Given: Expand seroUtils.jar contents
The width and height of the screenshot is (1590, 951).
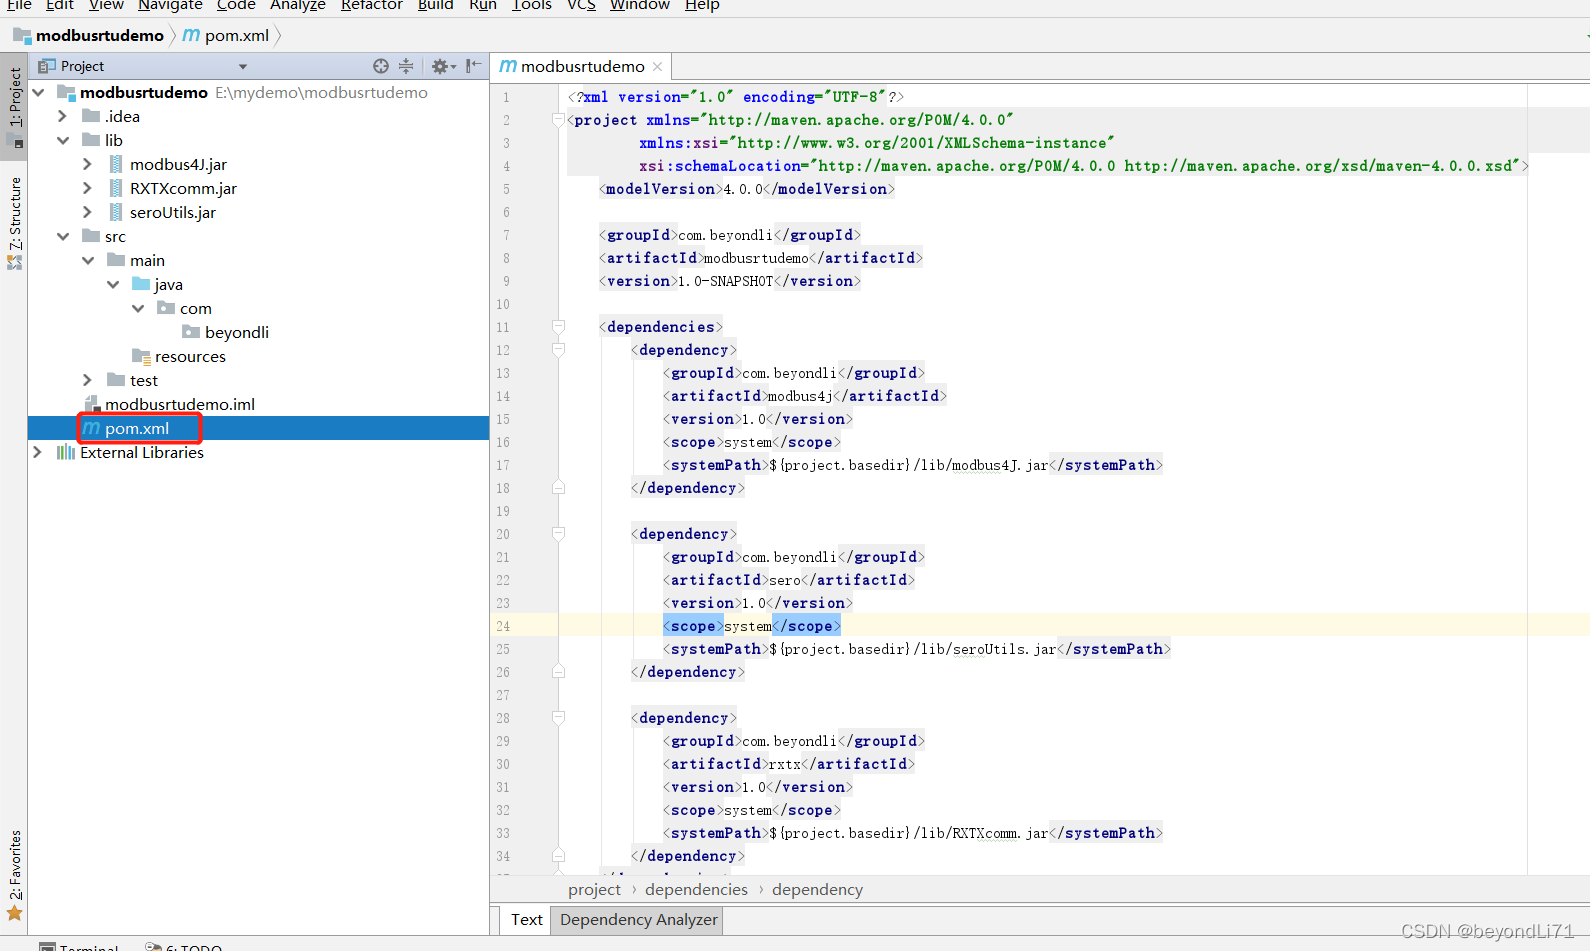Looking at the screenshot, I should [87, 212].
